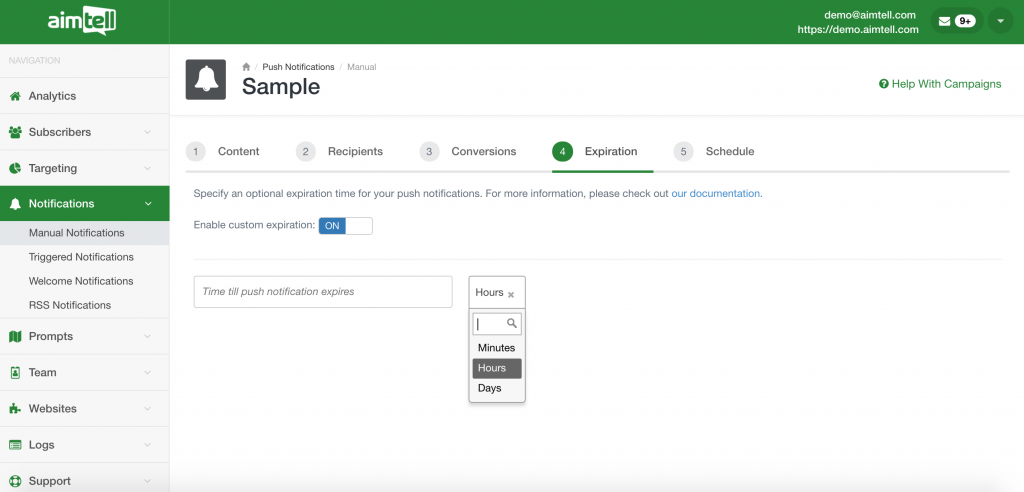Choose Minutes from the unit list
1024x492 pixels.
496,348
